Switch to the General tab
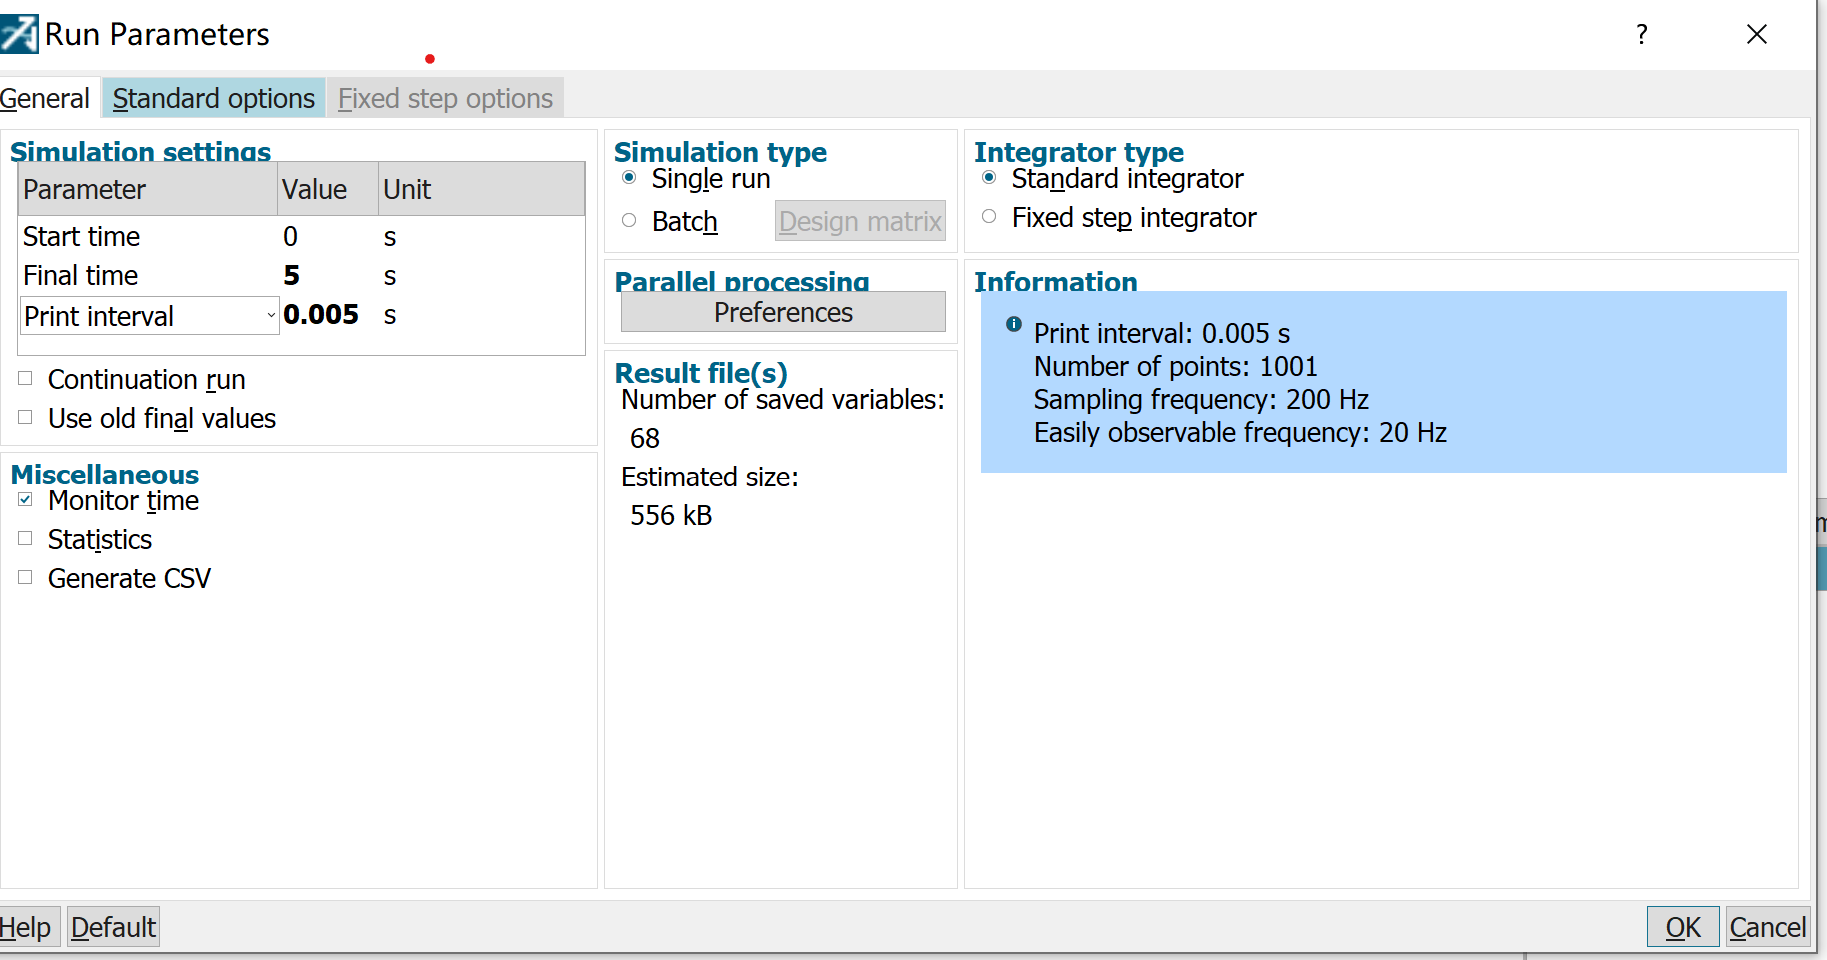This screenshot has width=1827, height=960. click(x=45, y=99)
